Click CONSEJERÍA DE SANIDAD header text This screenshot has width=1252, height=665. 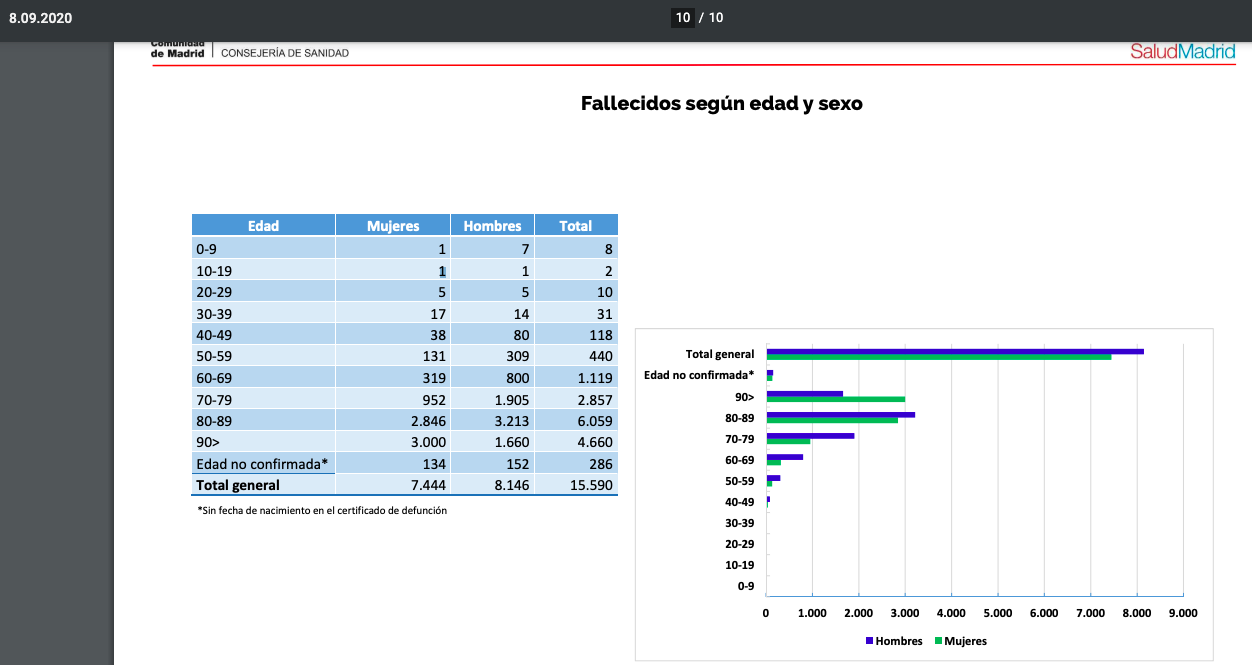tap(285, 53)
